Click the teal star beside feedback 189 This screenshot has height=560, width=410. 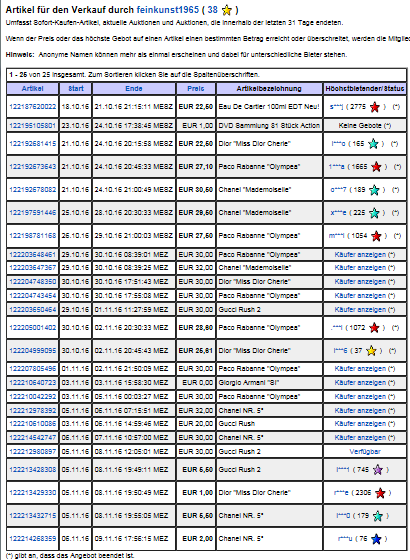tap(374, 190)
